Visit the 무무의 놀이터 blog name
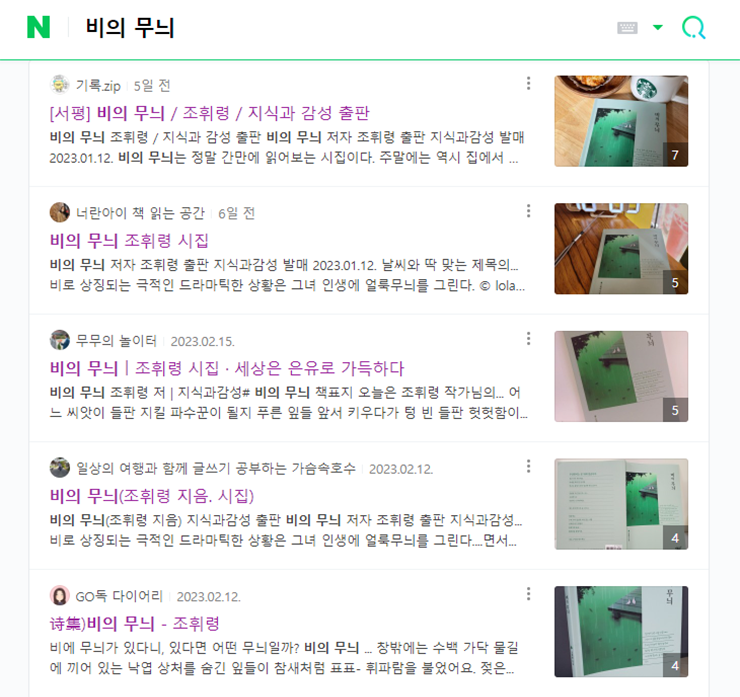Image resolution: width=740 pixels, height=697 pixels. (x=116, y=341)
